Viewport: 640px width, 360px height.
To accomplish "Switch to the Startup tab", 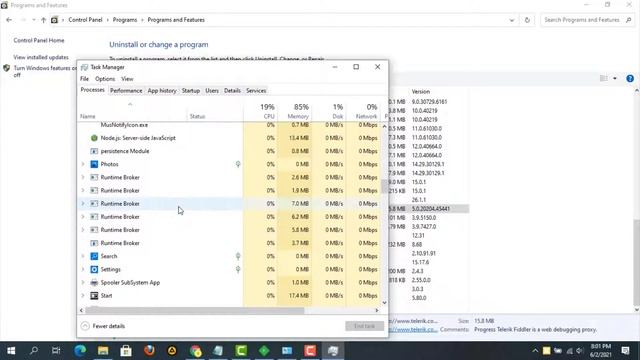I will click(191, 91).
